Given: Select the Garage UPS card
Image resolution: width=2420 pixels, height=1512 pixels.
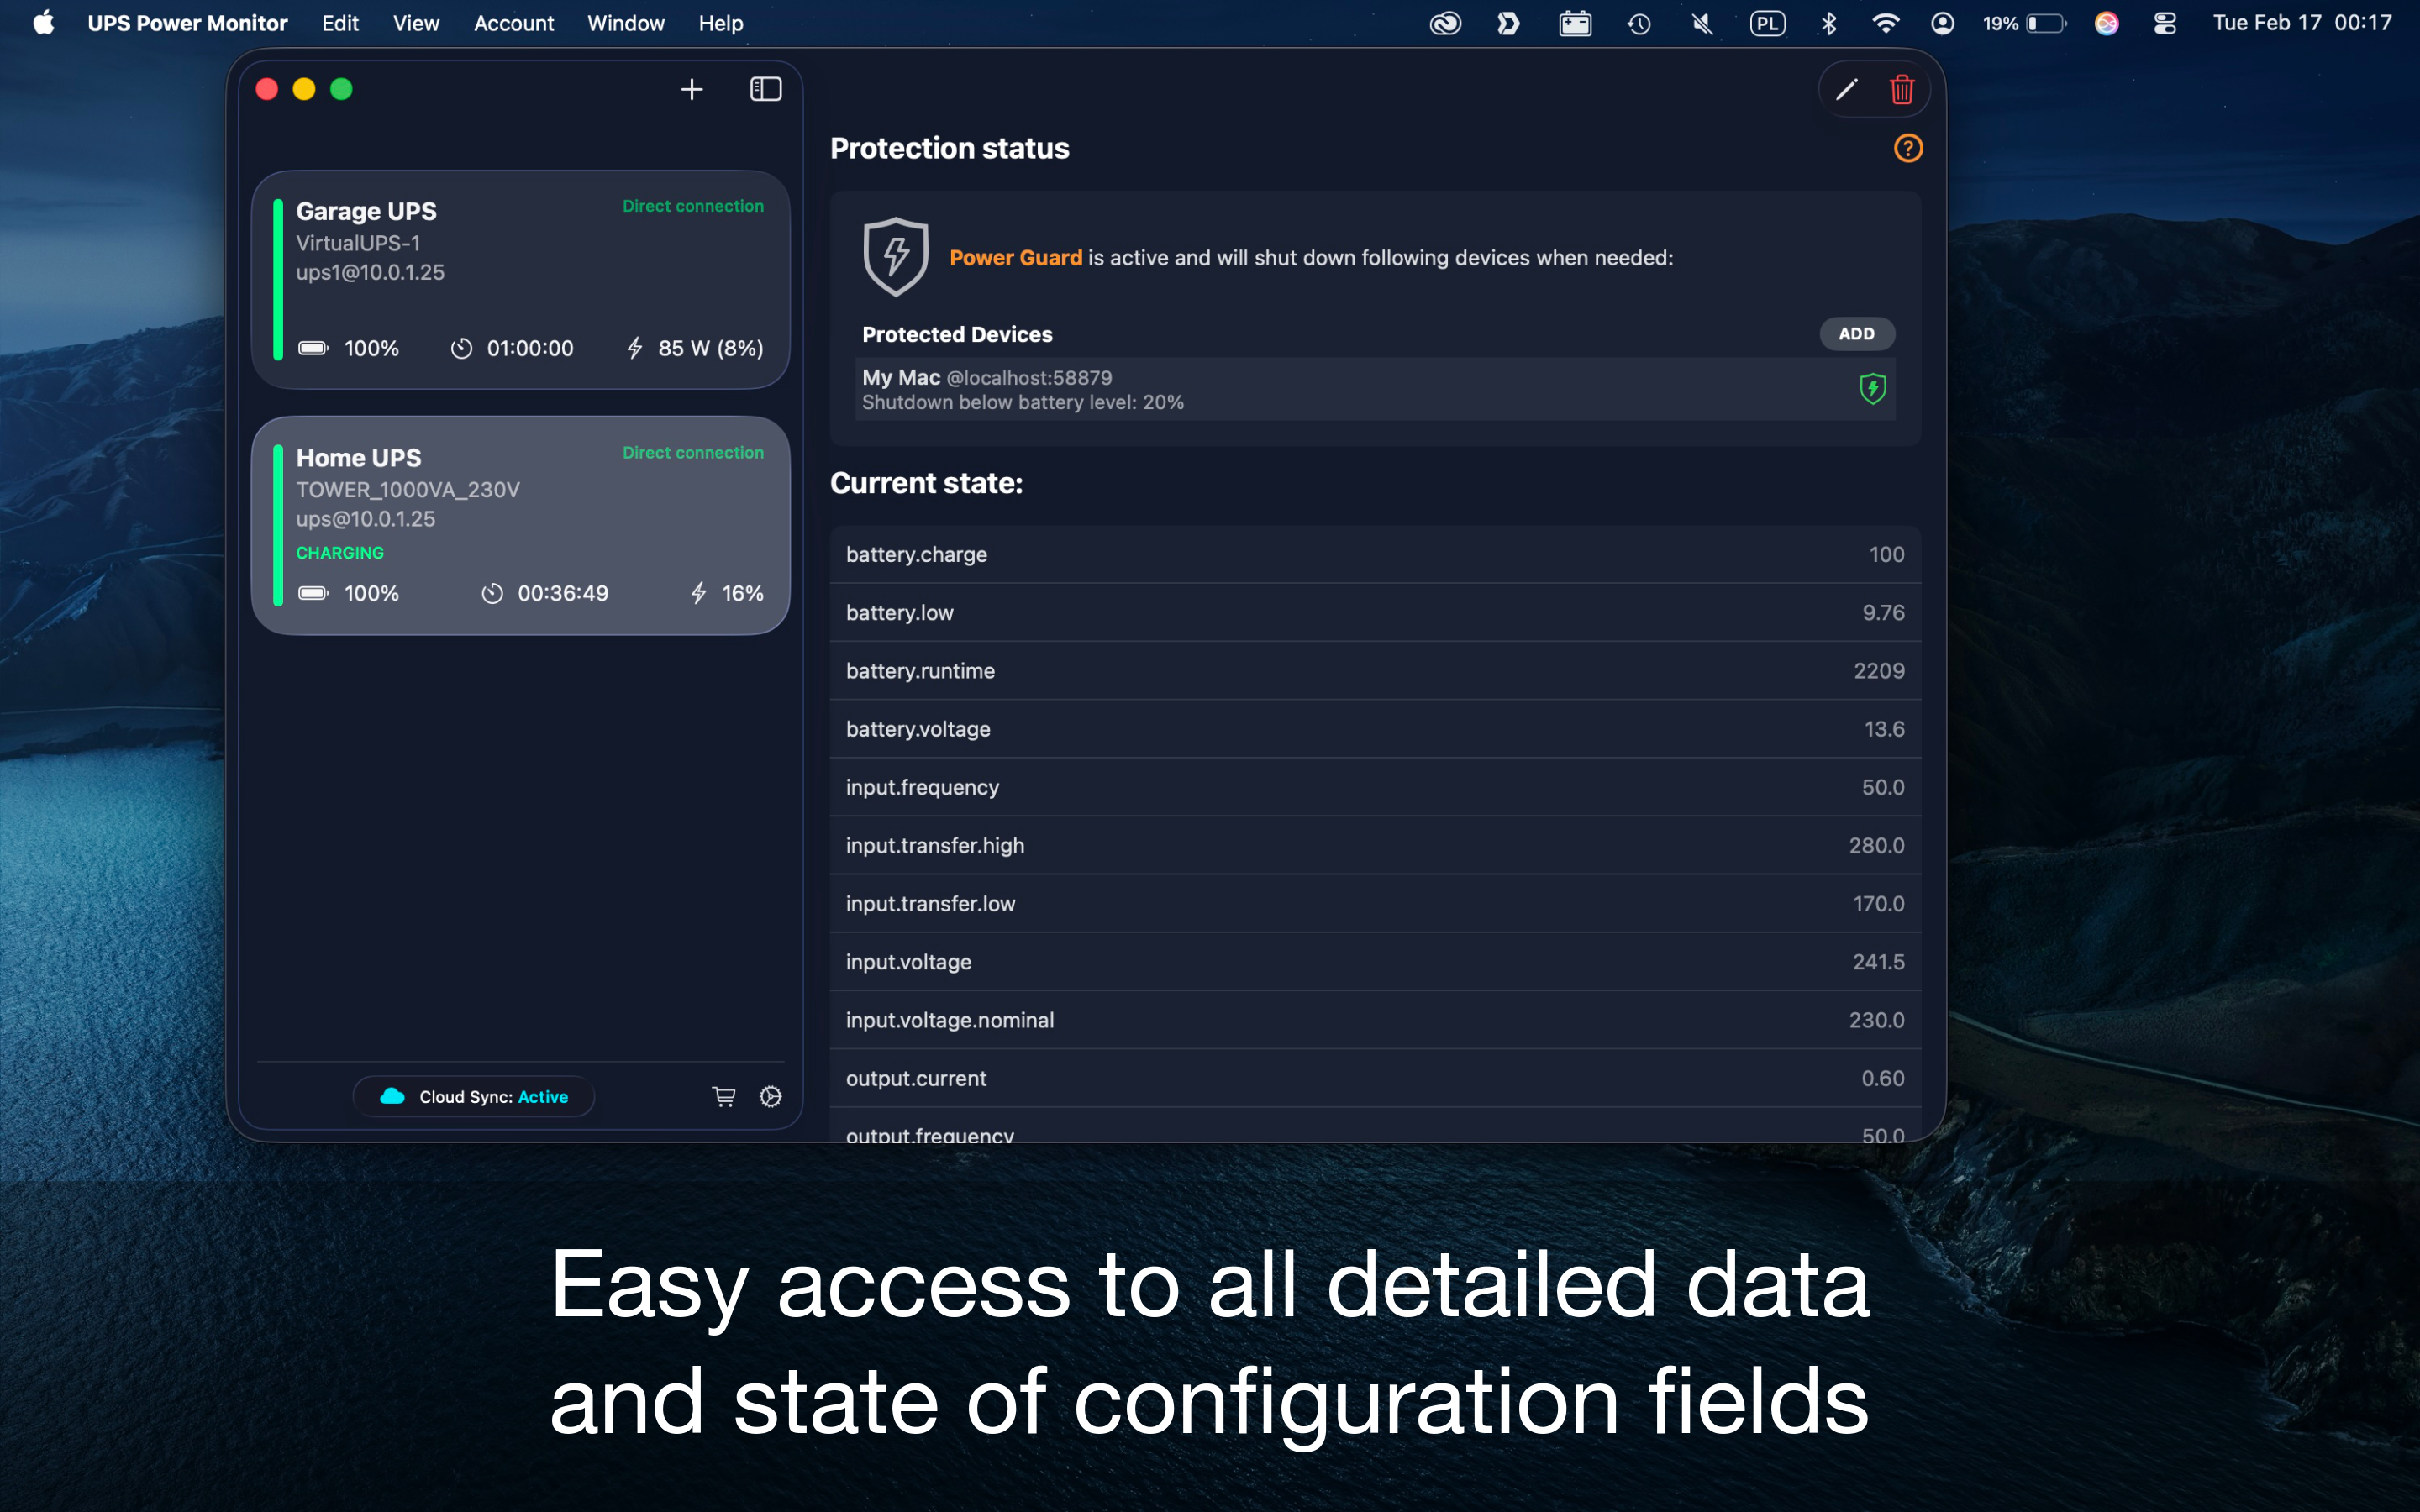Looking at the screenshot, I should click(520, 279).
